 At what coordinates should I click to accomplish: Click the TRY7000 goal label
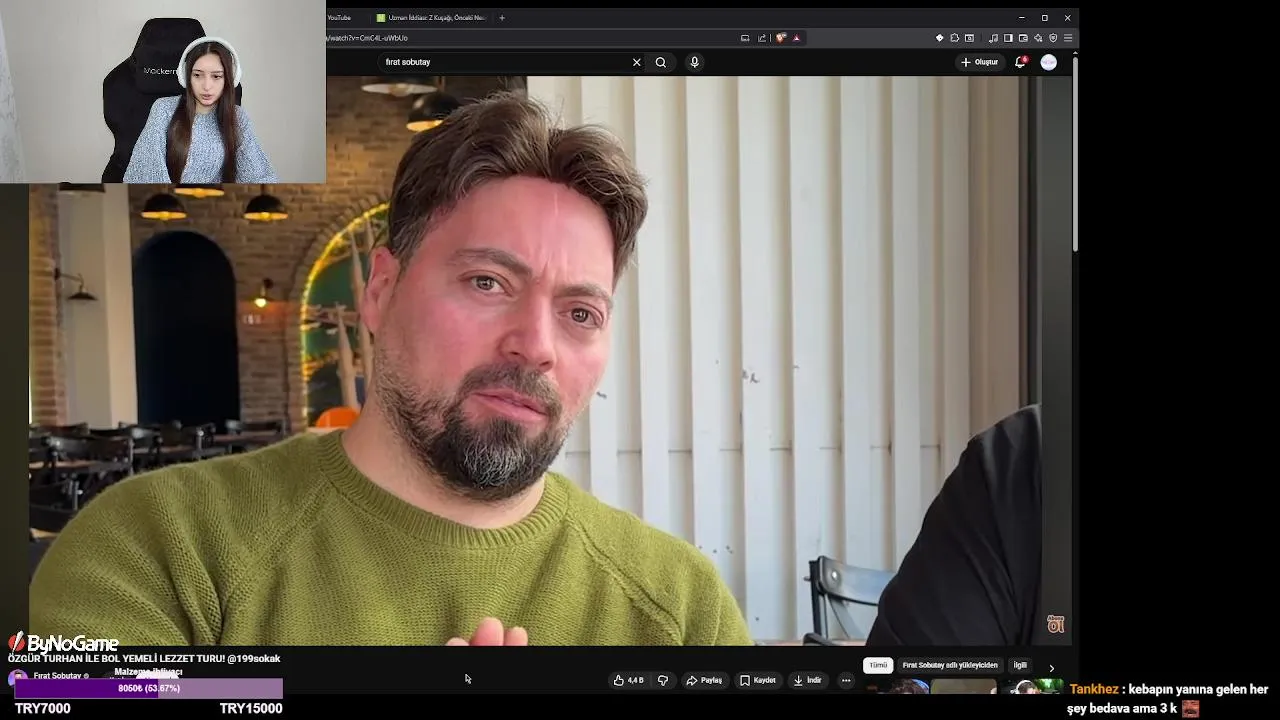[x=43, y=708]
